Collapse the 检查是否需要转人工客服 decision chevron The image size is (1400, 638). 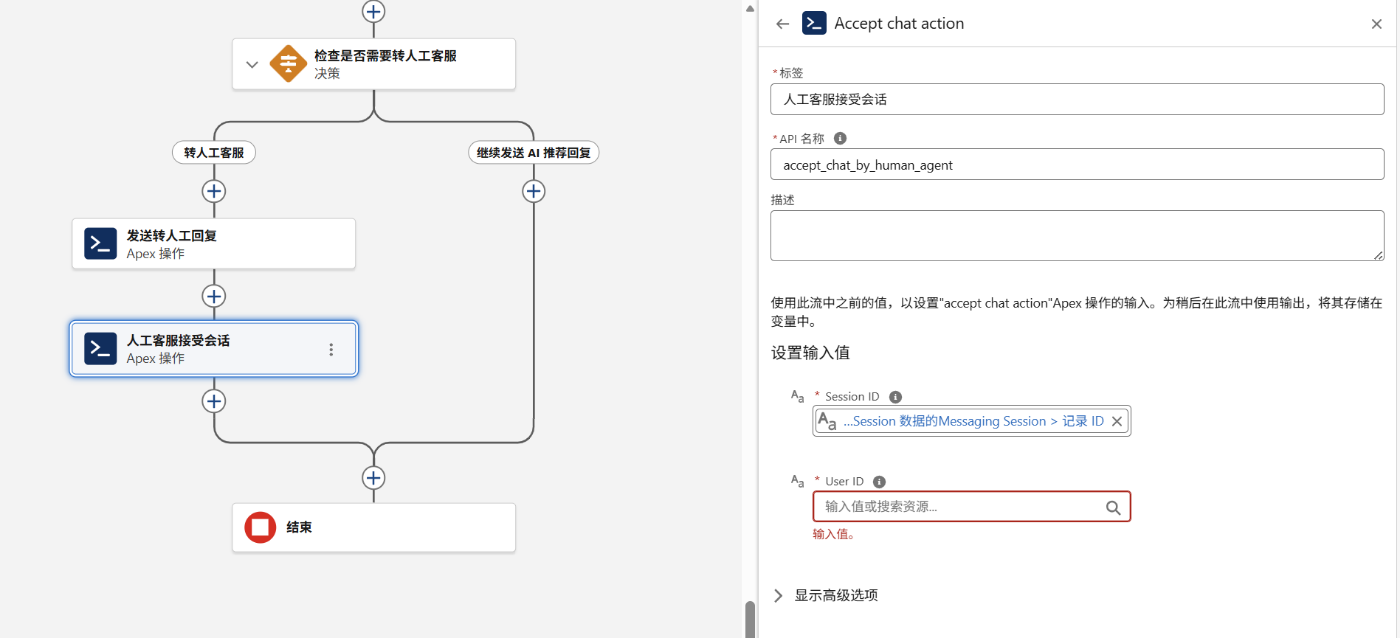point(251,65)
